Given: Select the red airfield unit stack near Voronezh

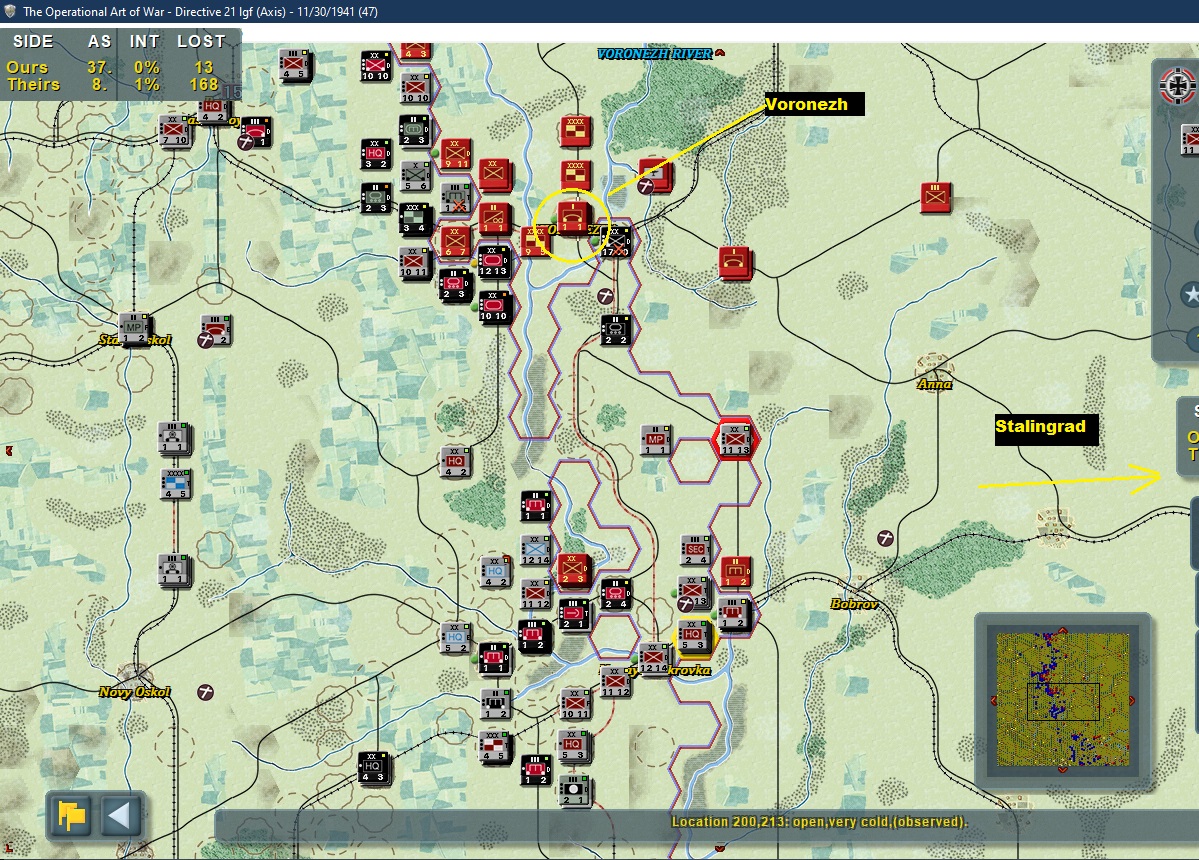Looking at the screenshot, I should (x=655, y=175).
